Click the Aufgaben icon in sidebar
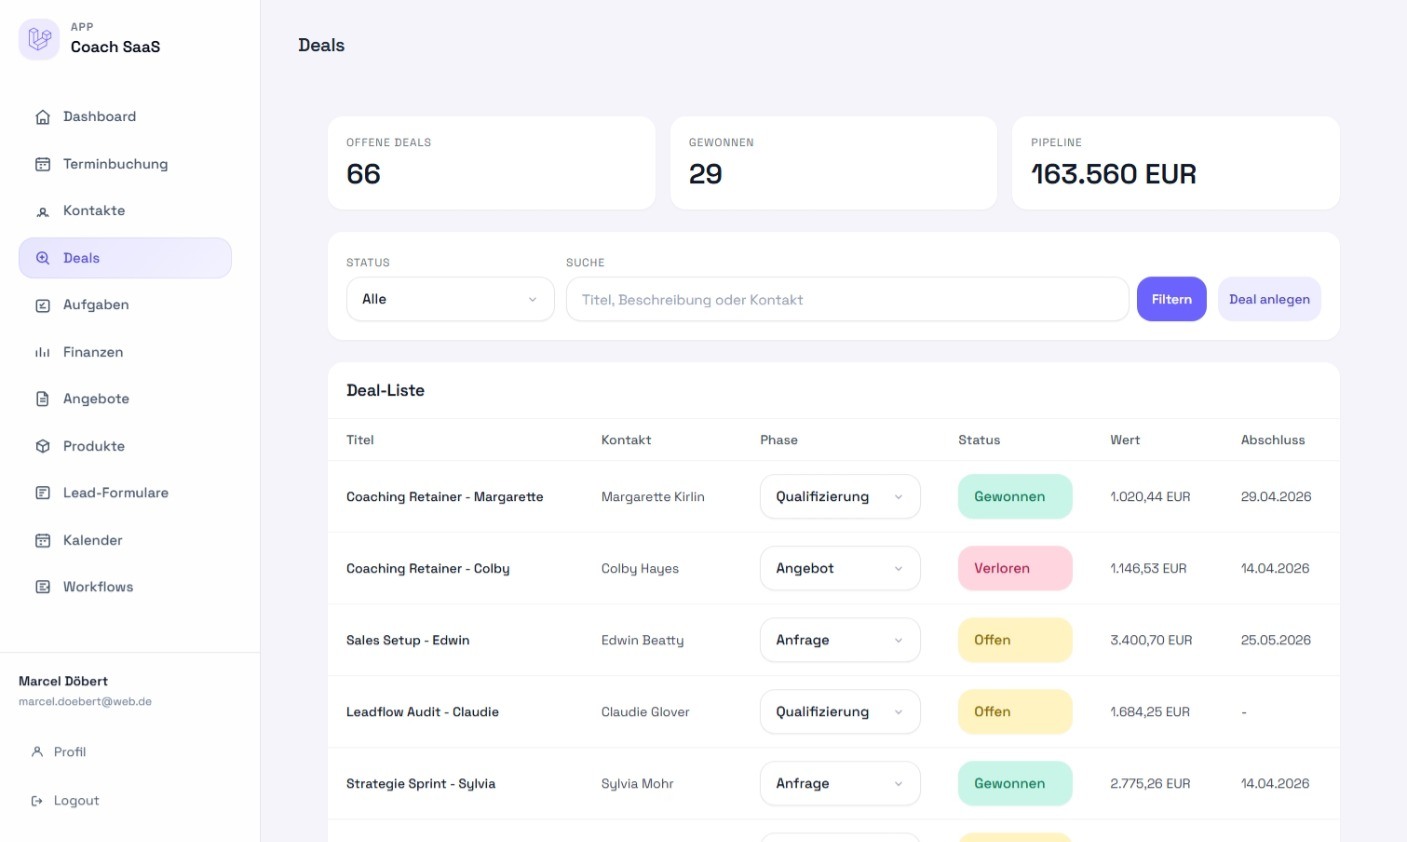 [43, 305]
